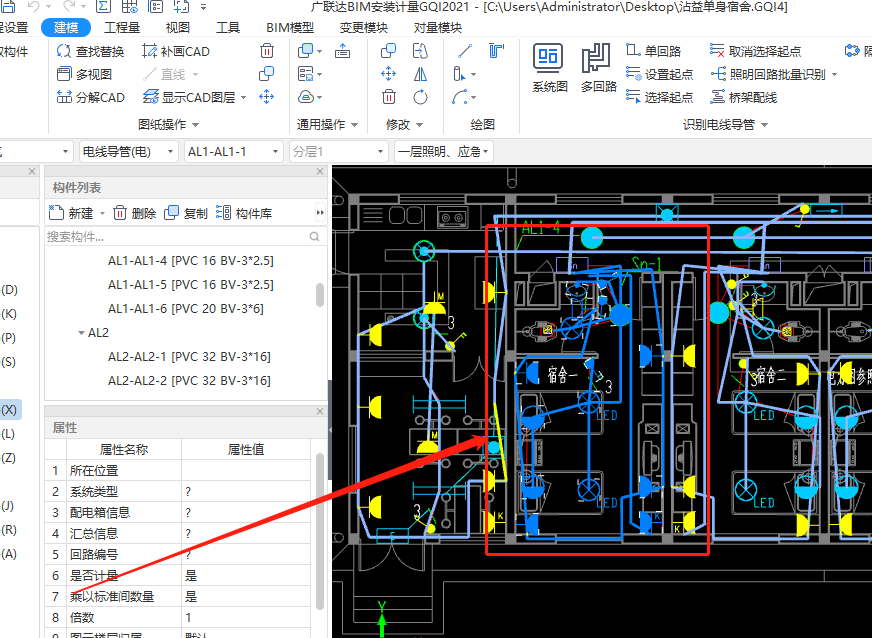This screenshot has width=872, height=638.
Task: Switch to the 视图 tab
Action: point(178,27)
